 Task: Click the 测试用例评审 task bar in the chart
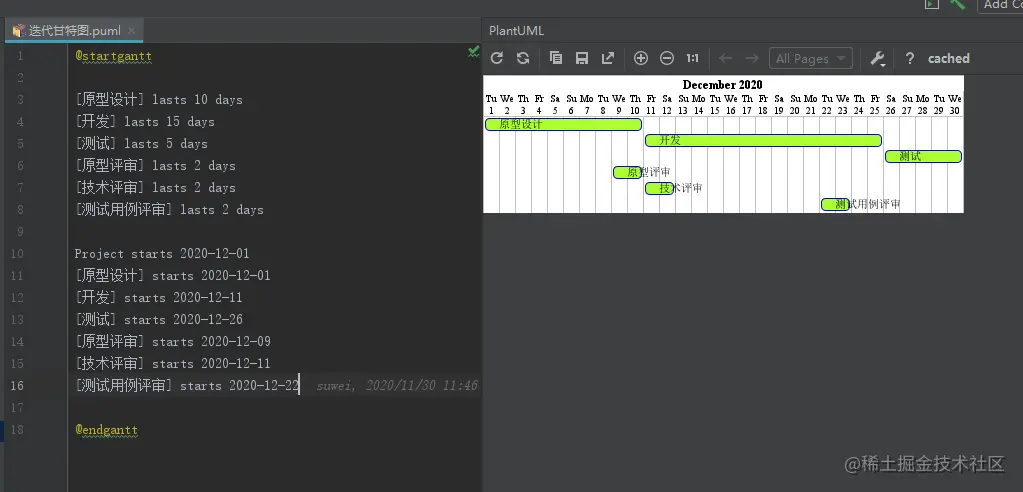[x=835, y=204]
